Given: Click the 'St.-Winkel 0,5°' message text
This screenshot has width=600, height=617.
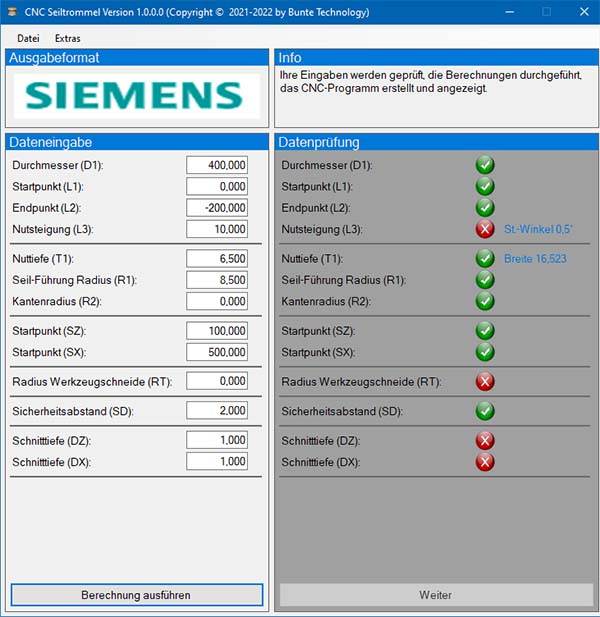Looking at the screenshot, I should point(538,229).
